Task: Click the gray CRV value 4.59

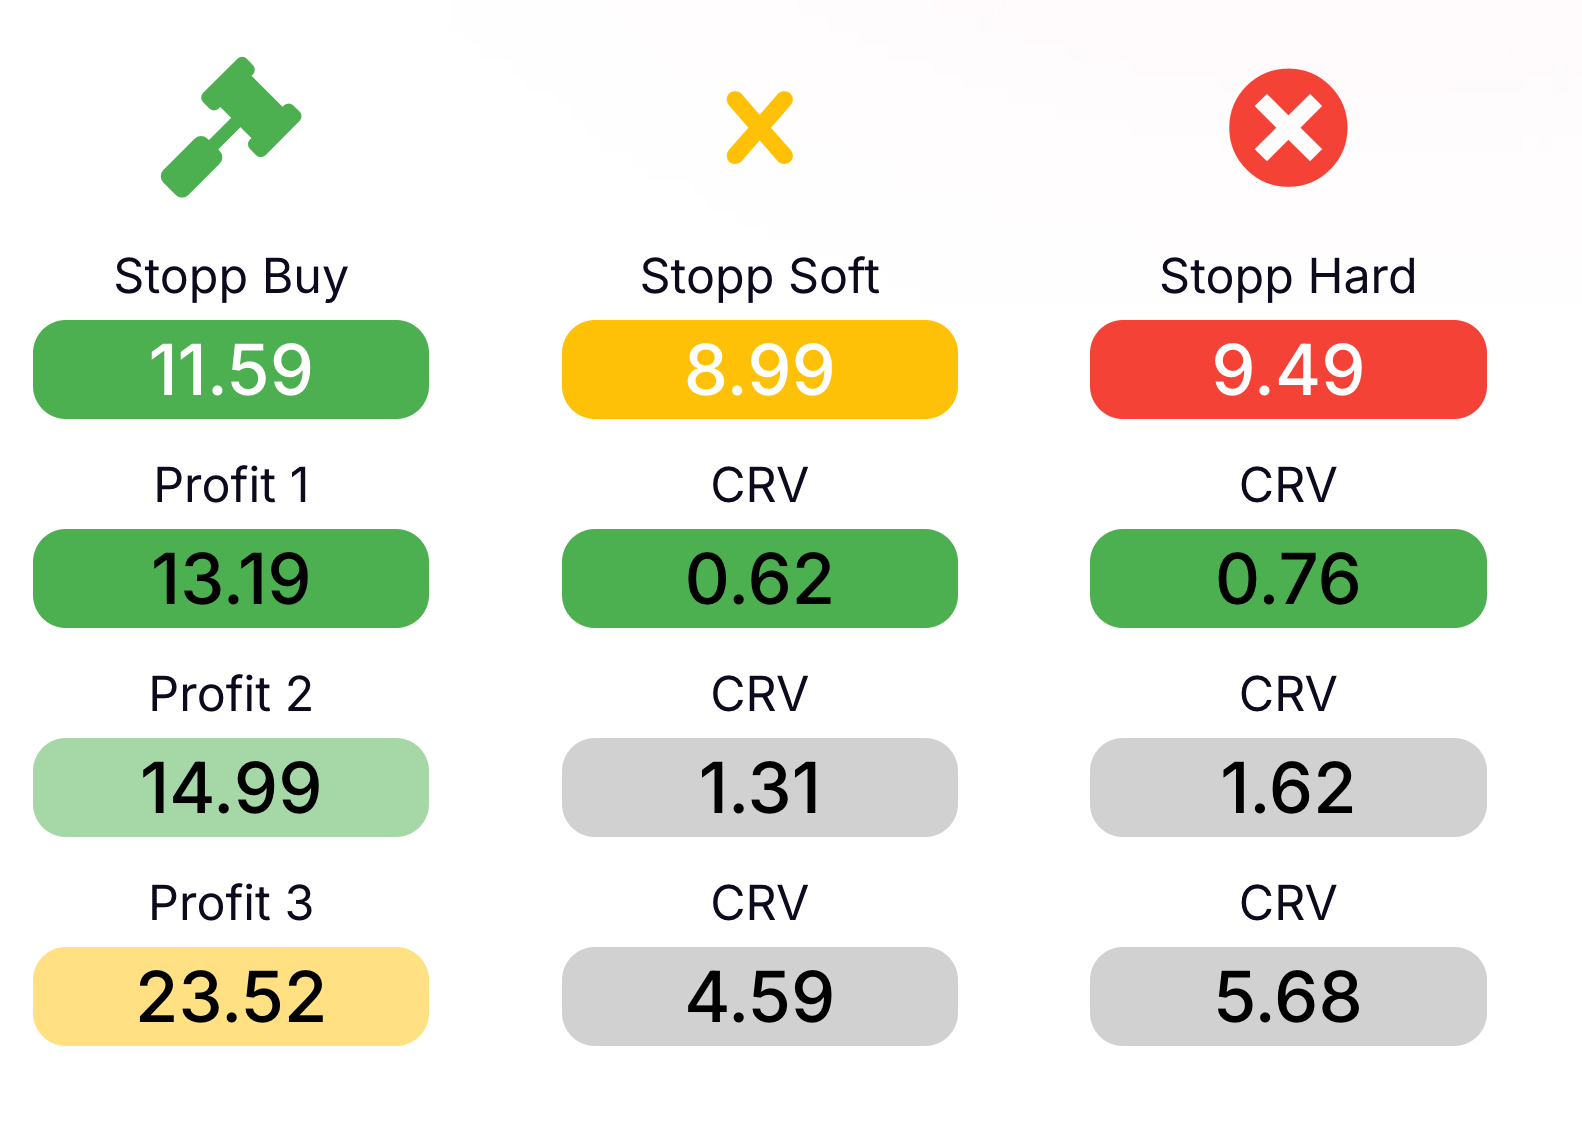Action: pos(760,996)
